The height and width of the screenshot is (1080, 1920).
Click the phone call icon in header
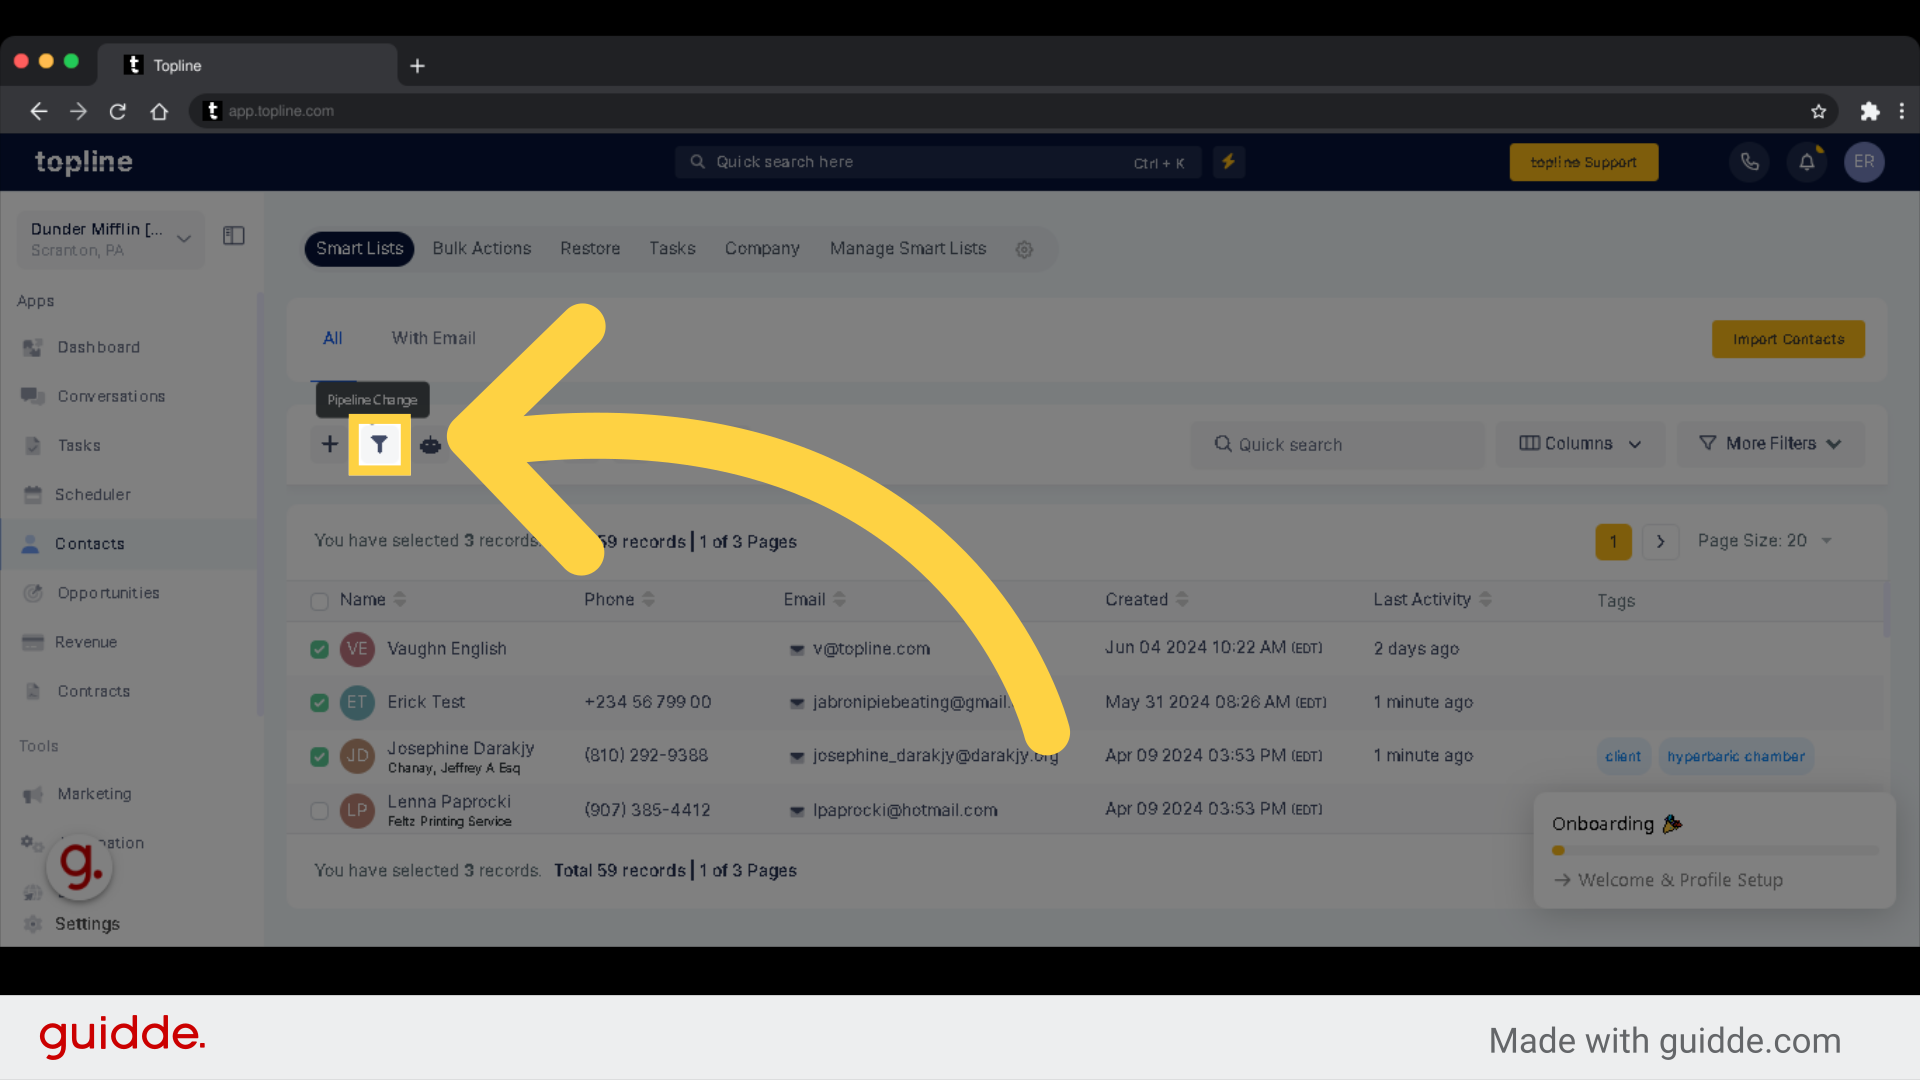(x=1750, y=162)
